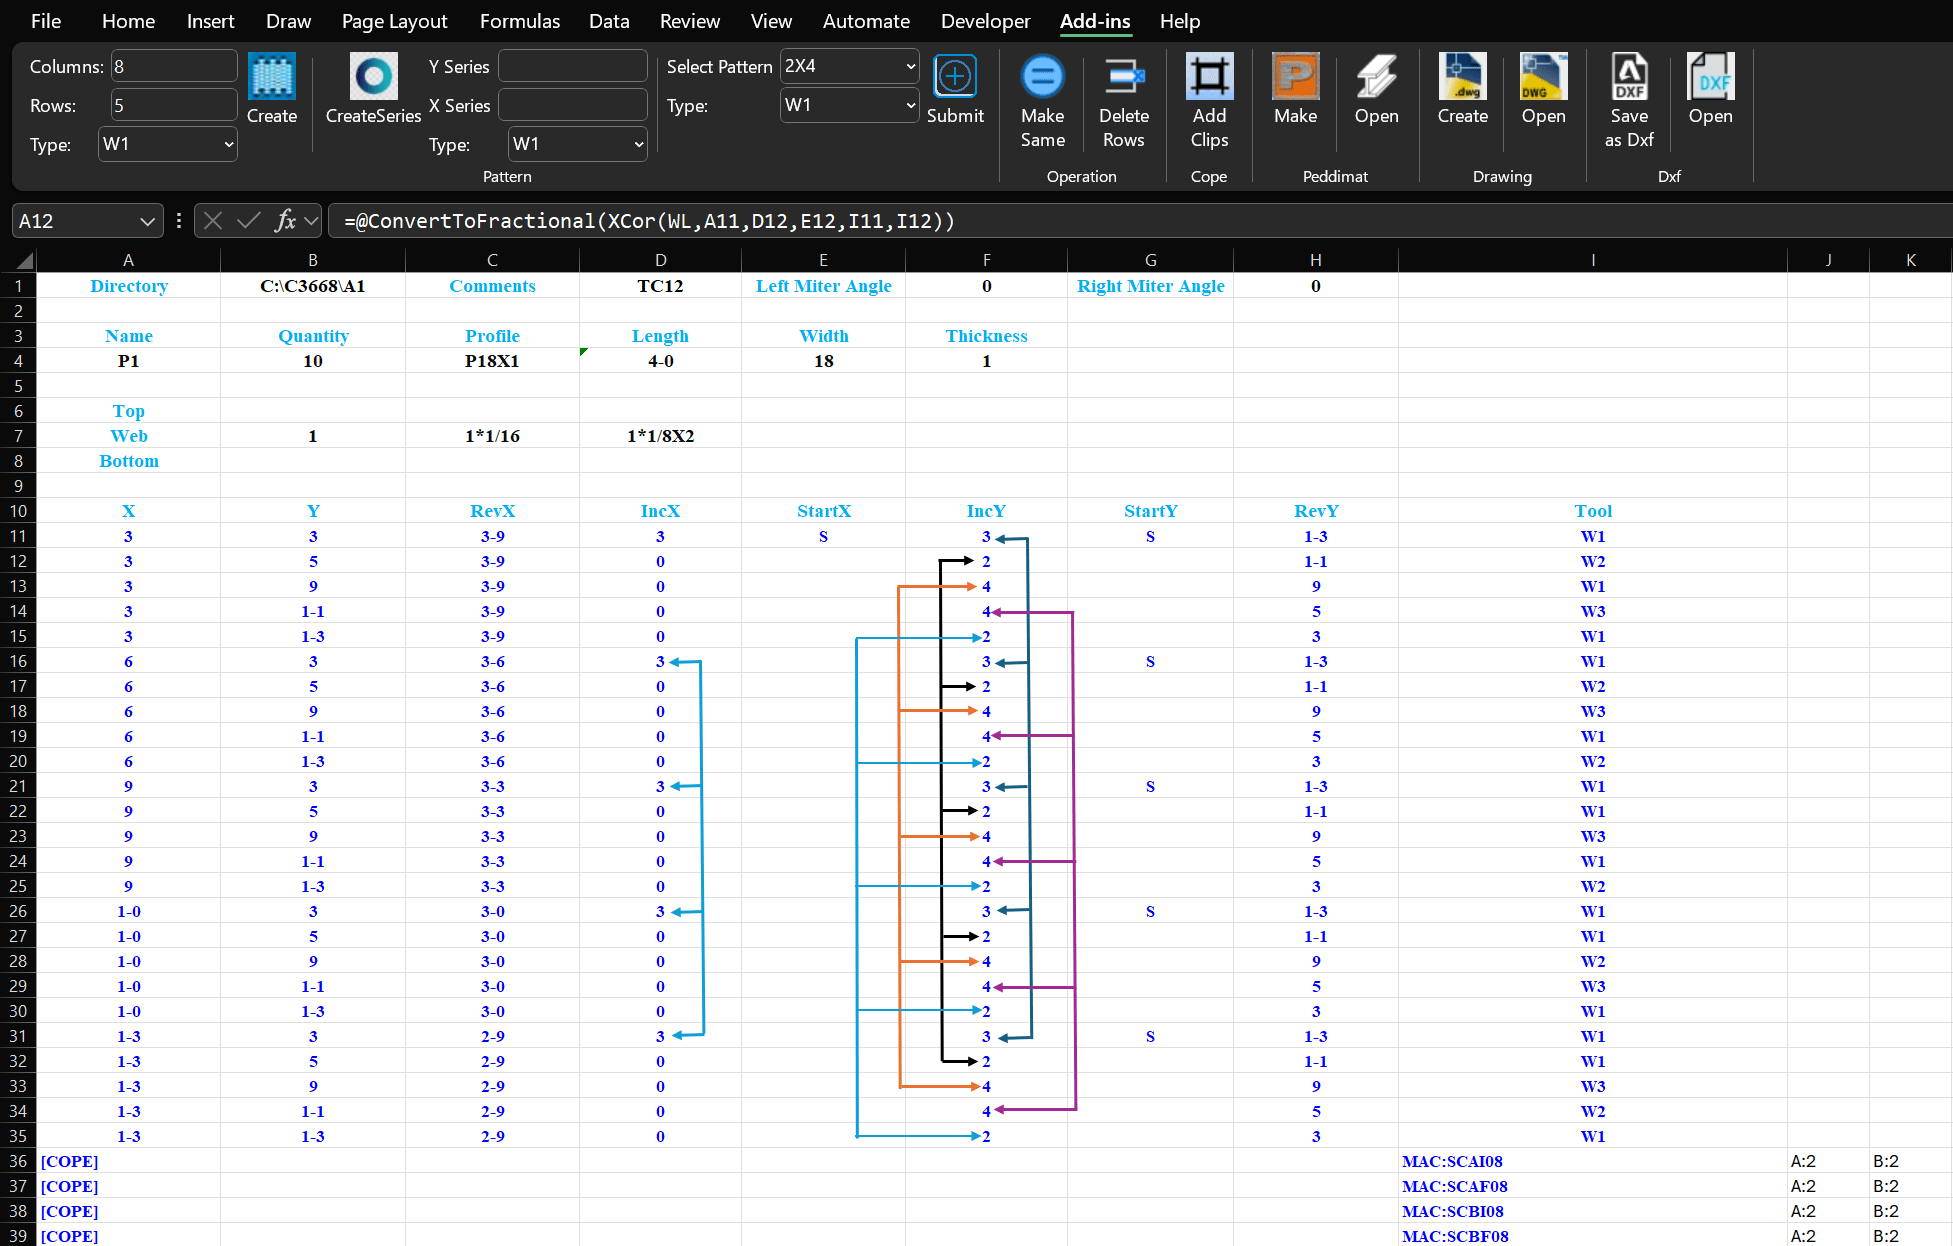Click the Make Same operation icon

point(1042,77)
